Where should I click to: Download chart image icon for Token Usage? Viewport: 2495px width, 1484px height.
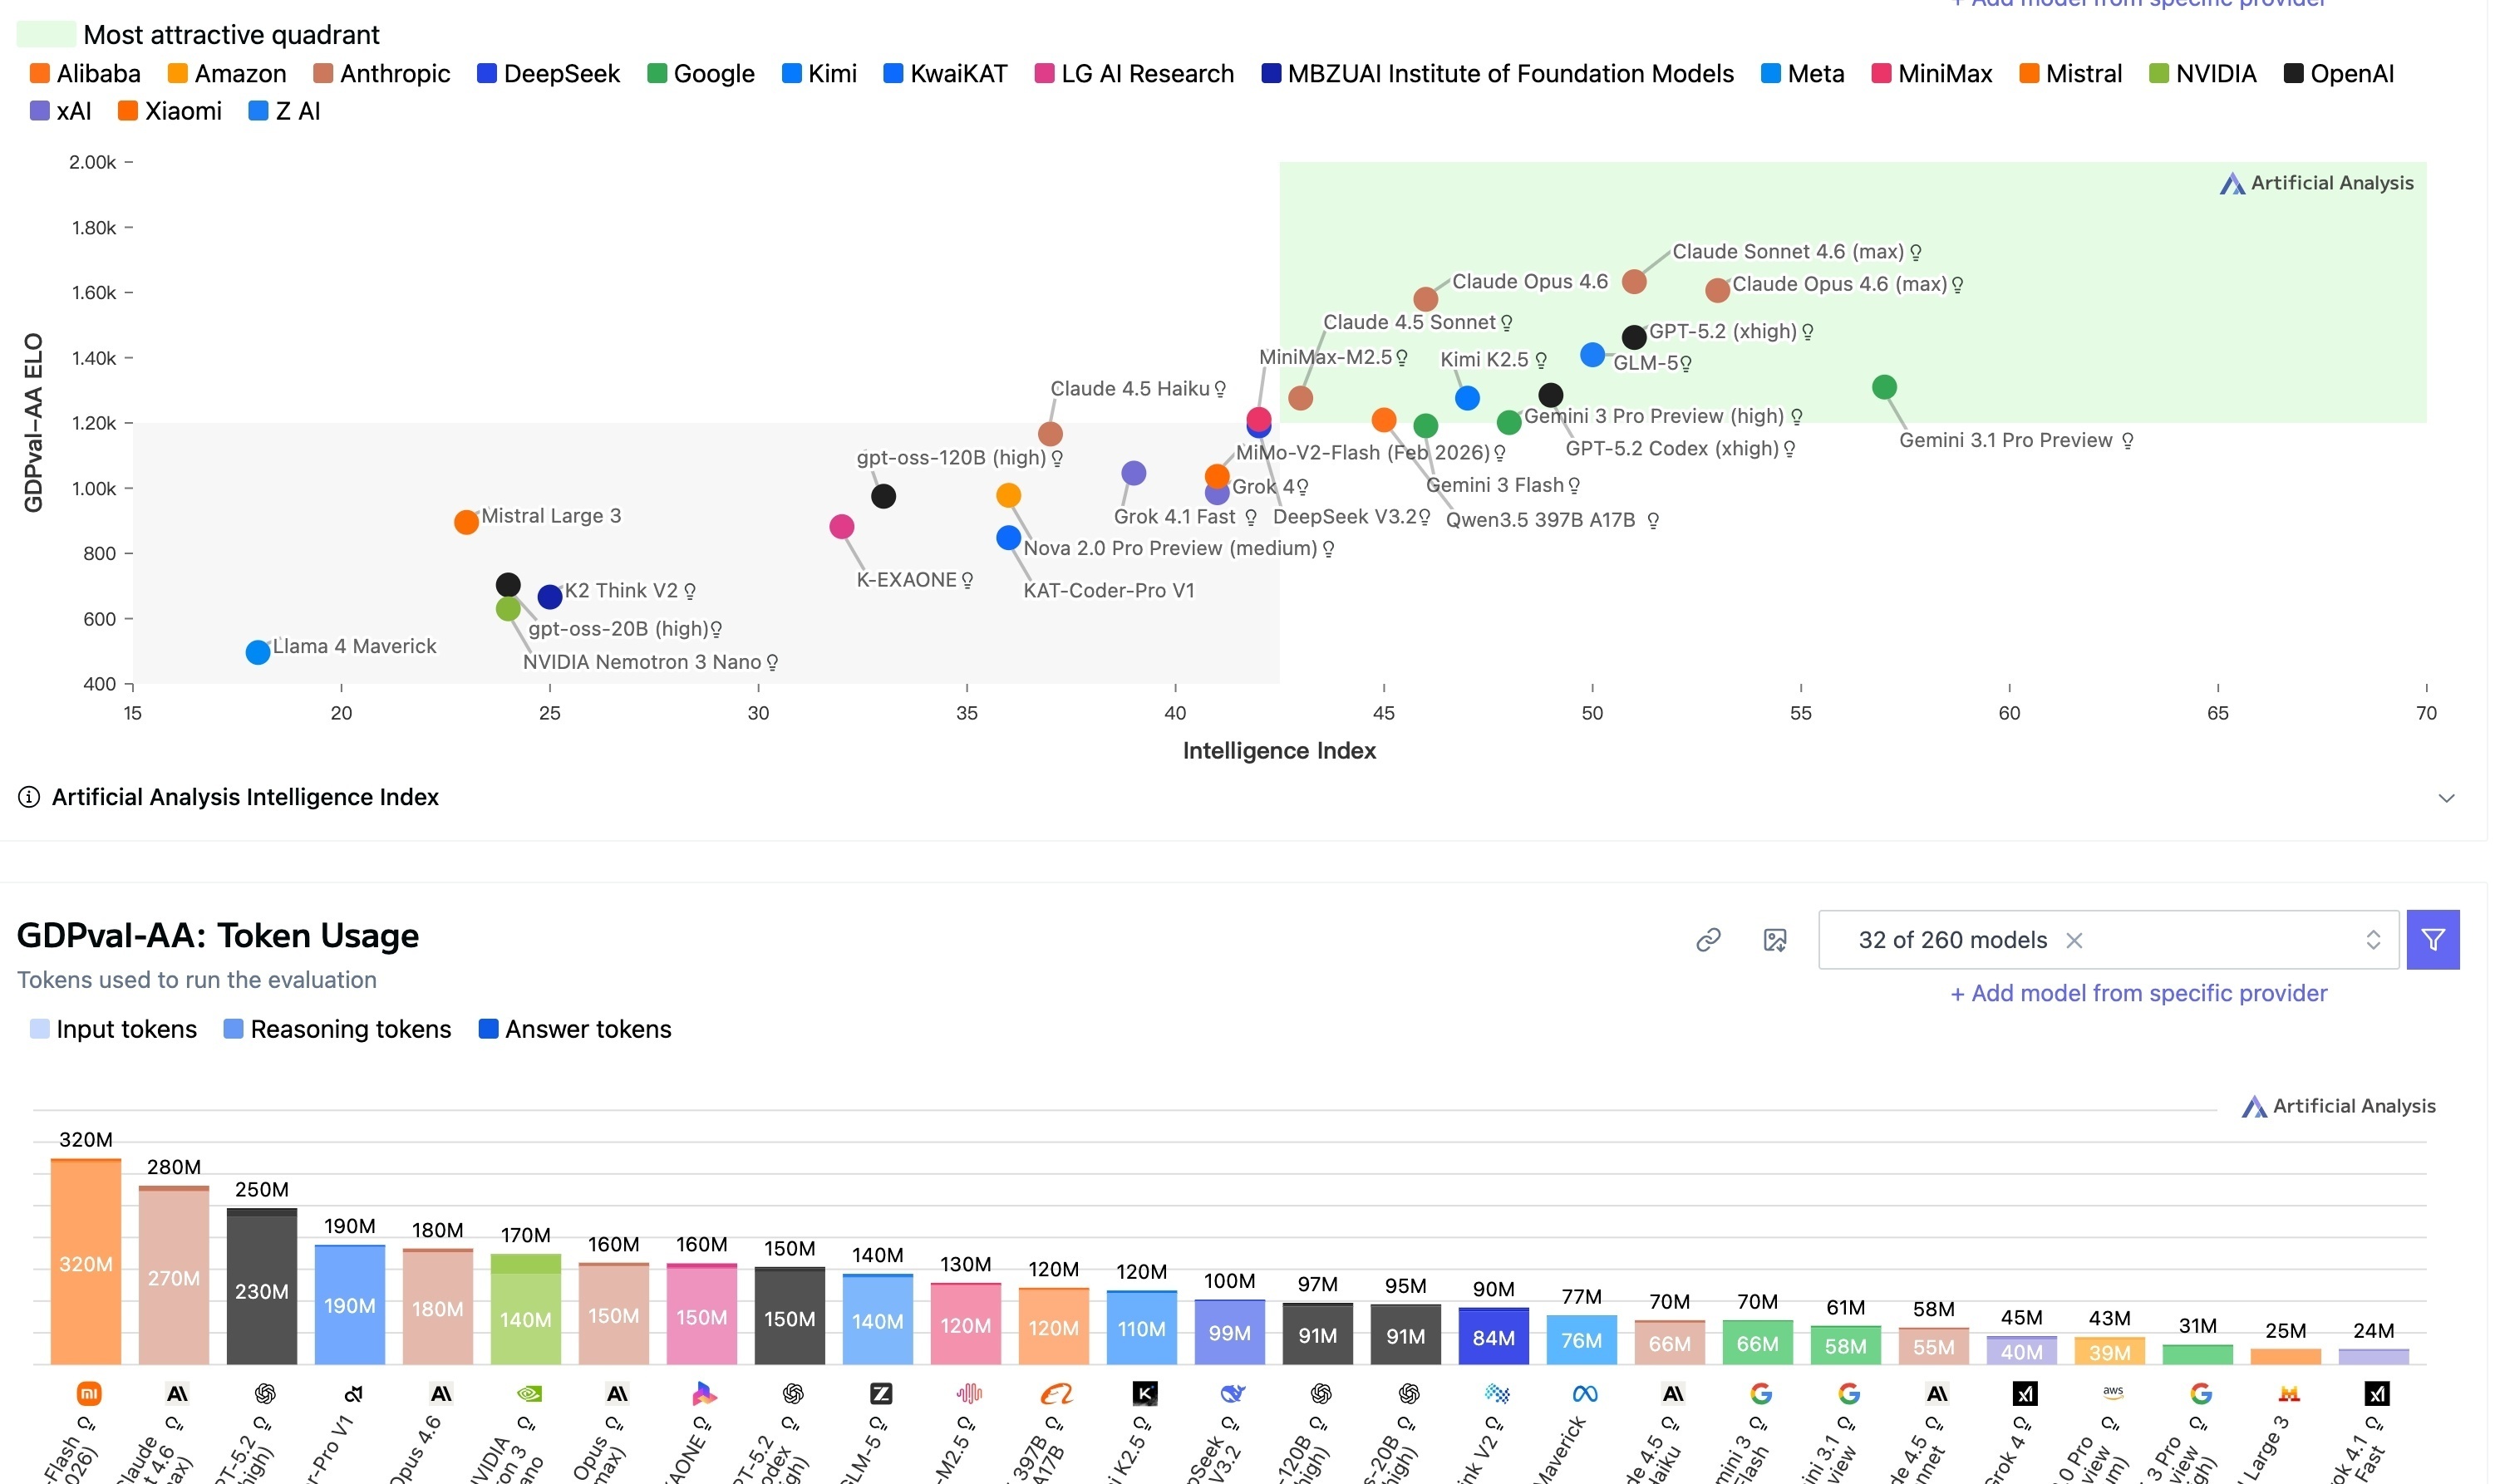tap(1775, 940)
